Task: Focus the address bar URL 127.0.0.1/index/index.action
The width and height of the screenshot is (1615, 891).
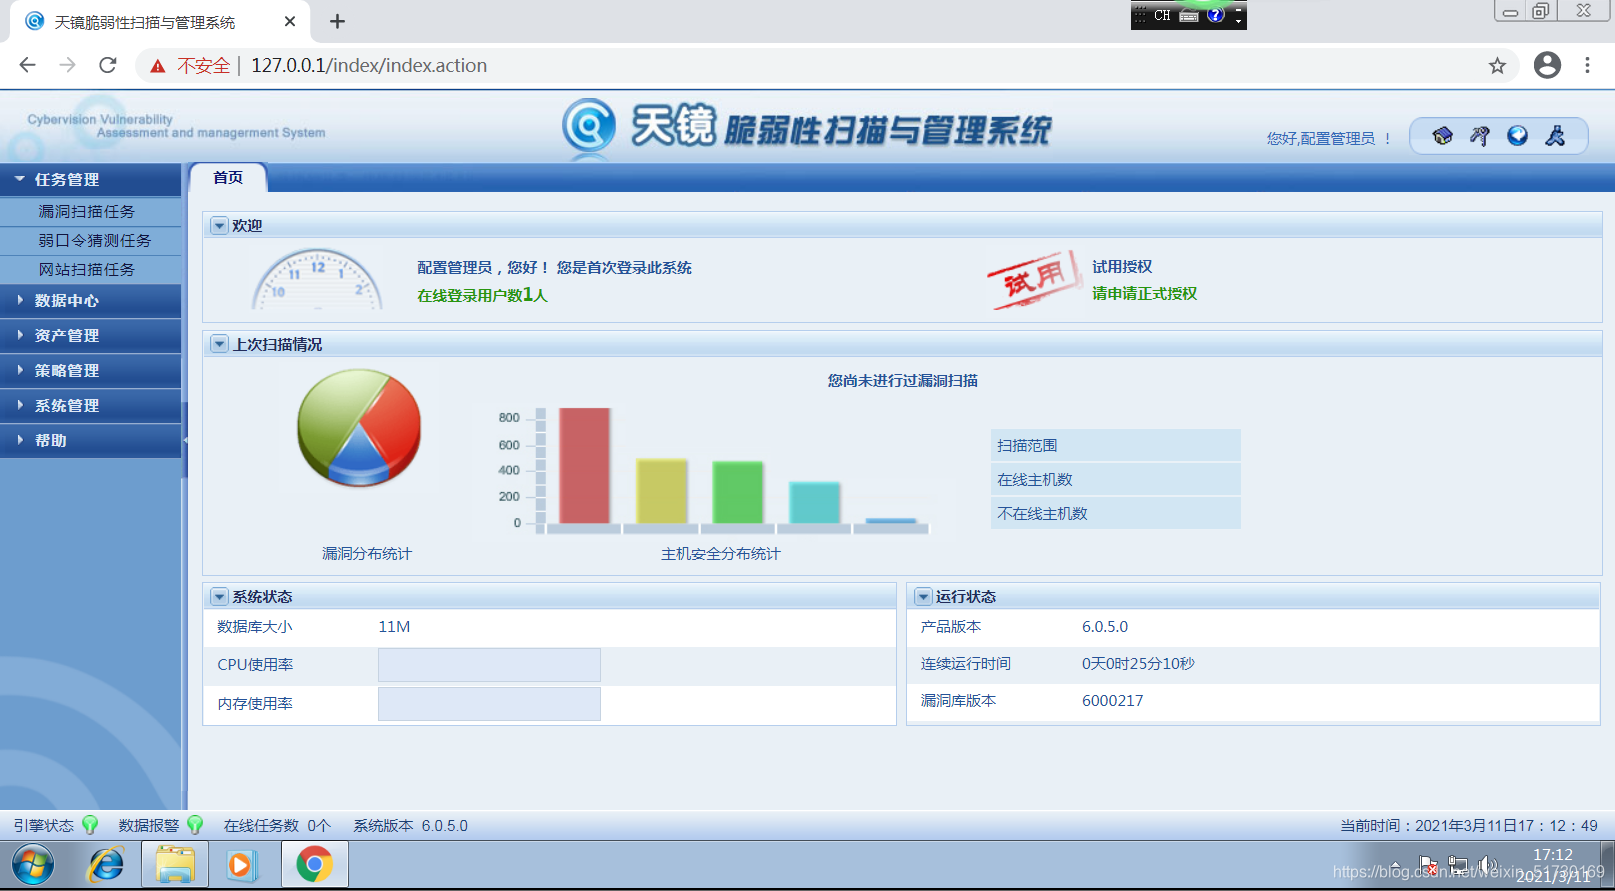Action: tap(369, 66)
